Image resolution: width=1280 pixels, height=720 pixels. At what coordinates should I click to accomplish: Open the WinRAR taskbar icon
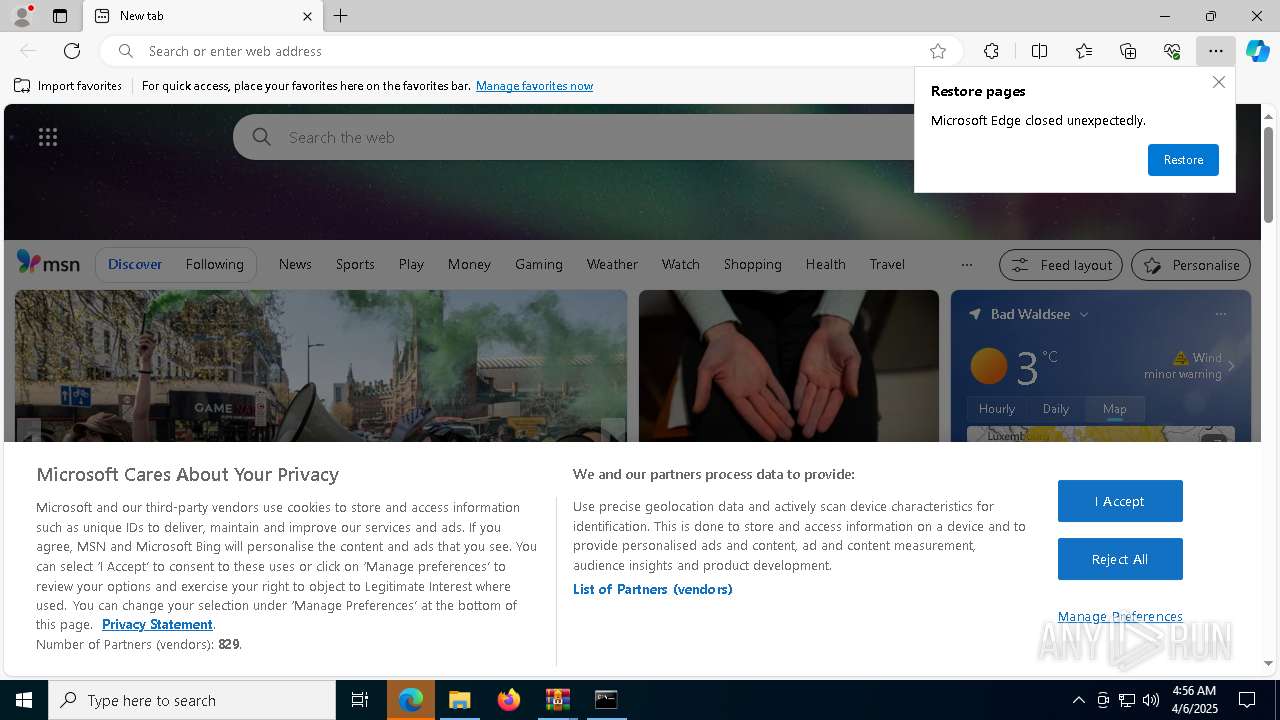click(557, 700)
